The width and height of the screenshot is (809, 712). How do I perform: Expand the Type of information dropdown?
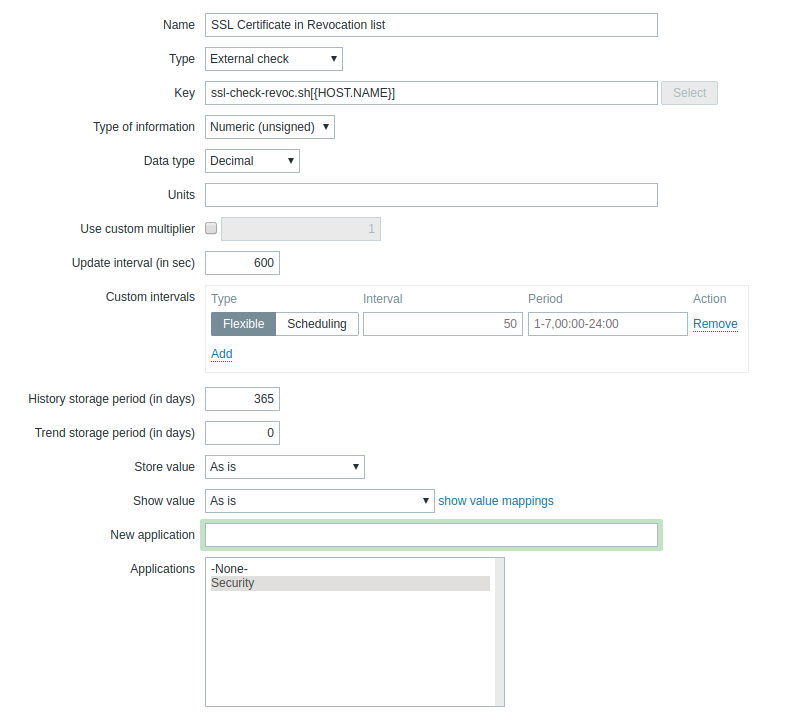point(270,127)
